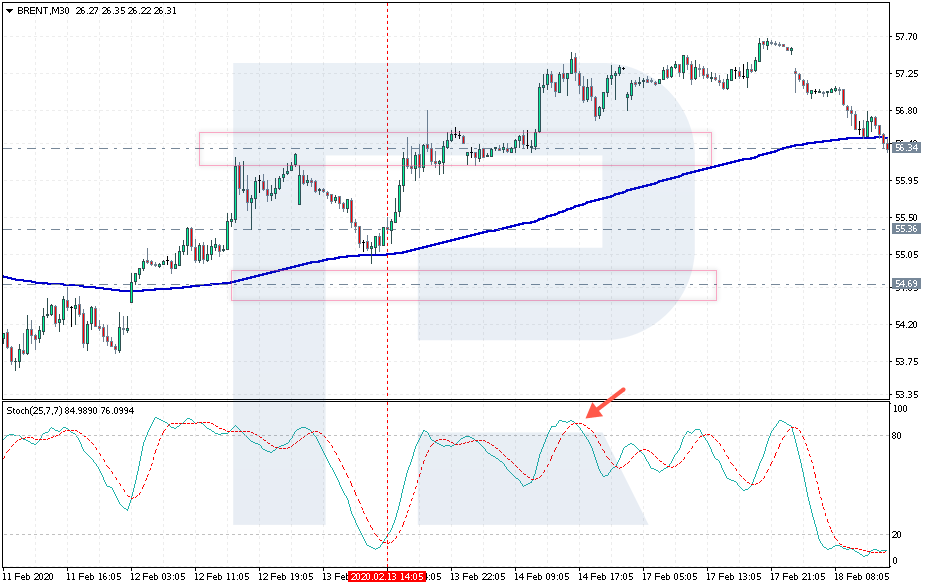Select the vertical red dashed crosshair line
The image size is (929, 588).
click(387, 285)
